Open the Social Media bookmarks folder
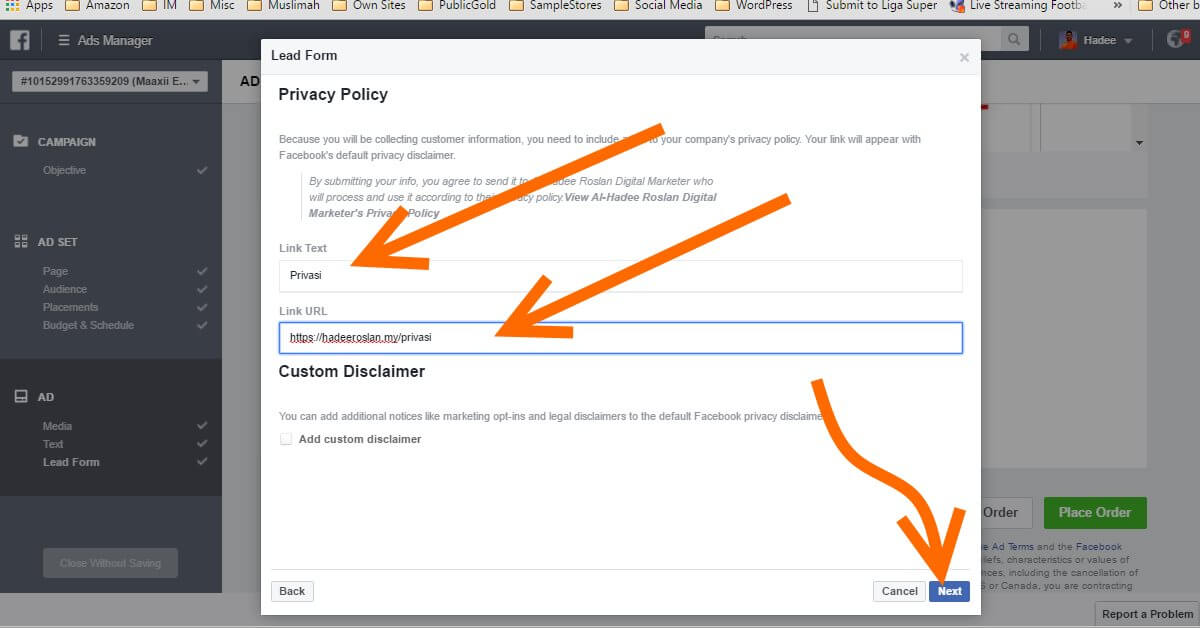This screenshot has width=1200, height=628. (657, 5)
